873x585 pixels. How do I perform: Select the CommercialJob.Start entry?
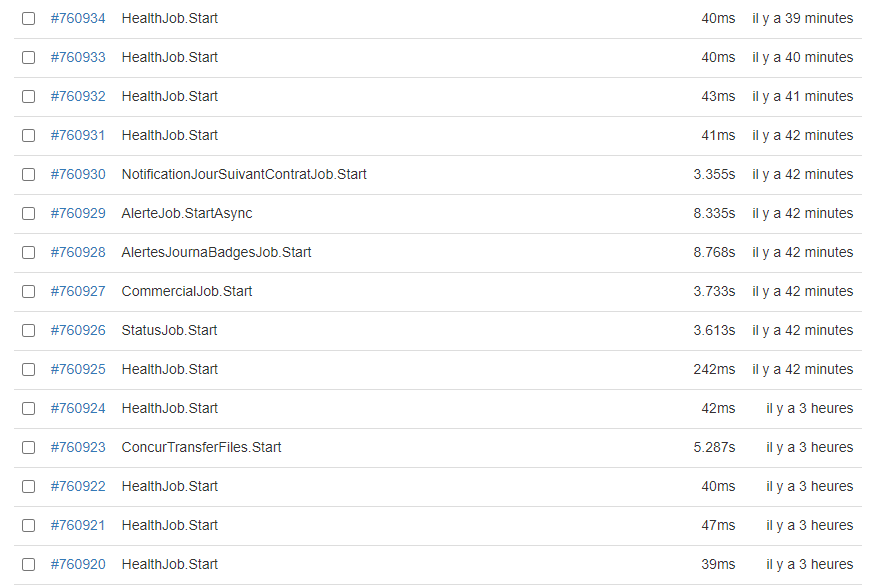click(187, 291)
